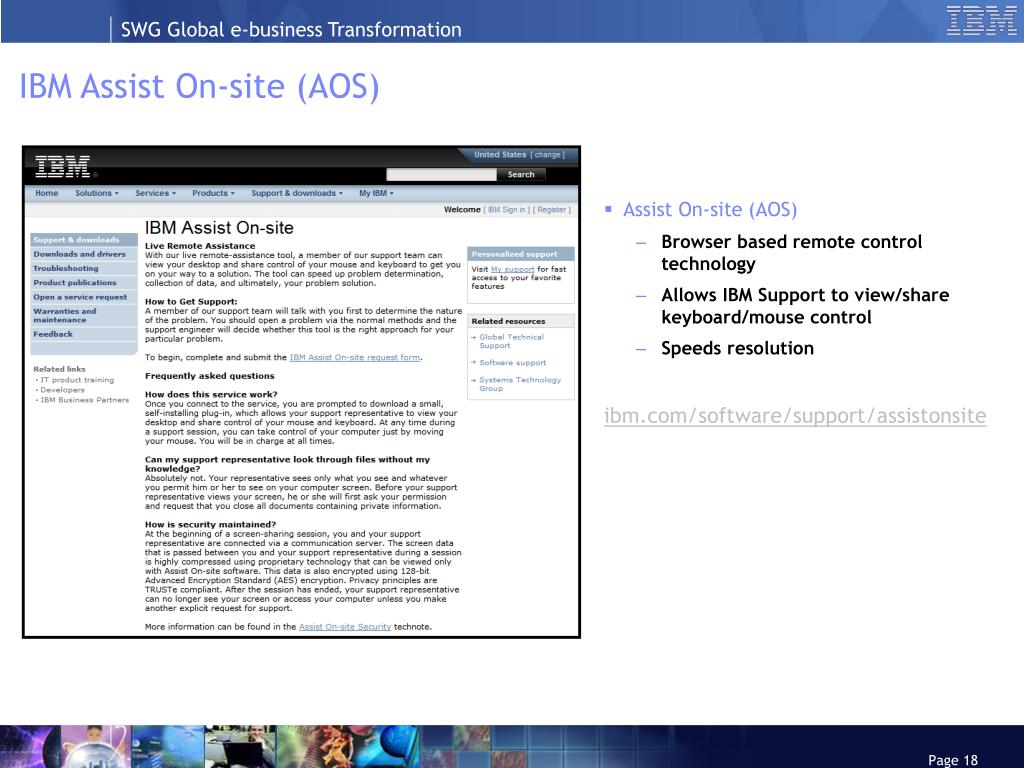Click the Search button
The height and width of the screenshot is (768, 1024).
coord(520,174)
